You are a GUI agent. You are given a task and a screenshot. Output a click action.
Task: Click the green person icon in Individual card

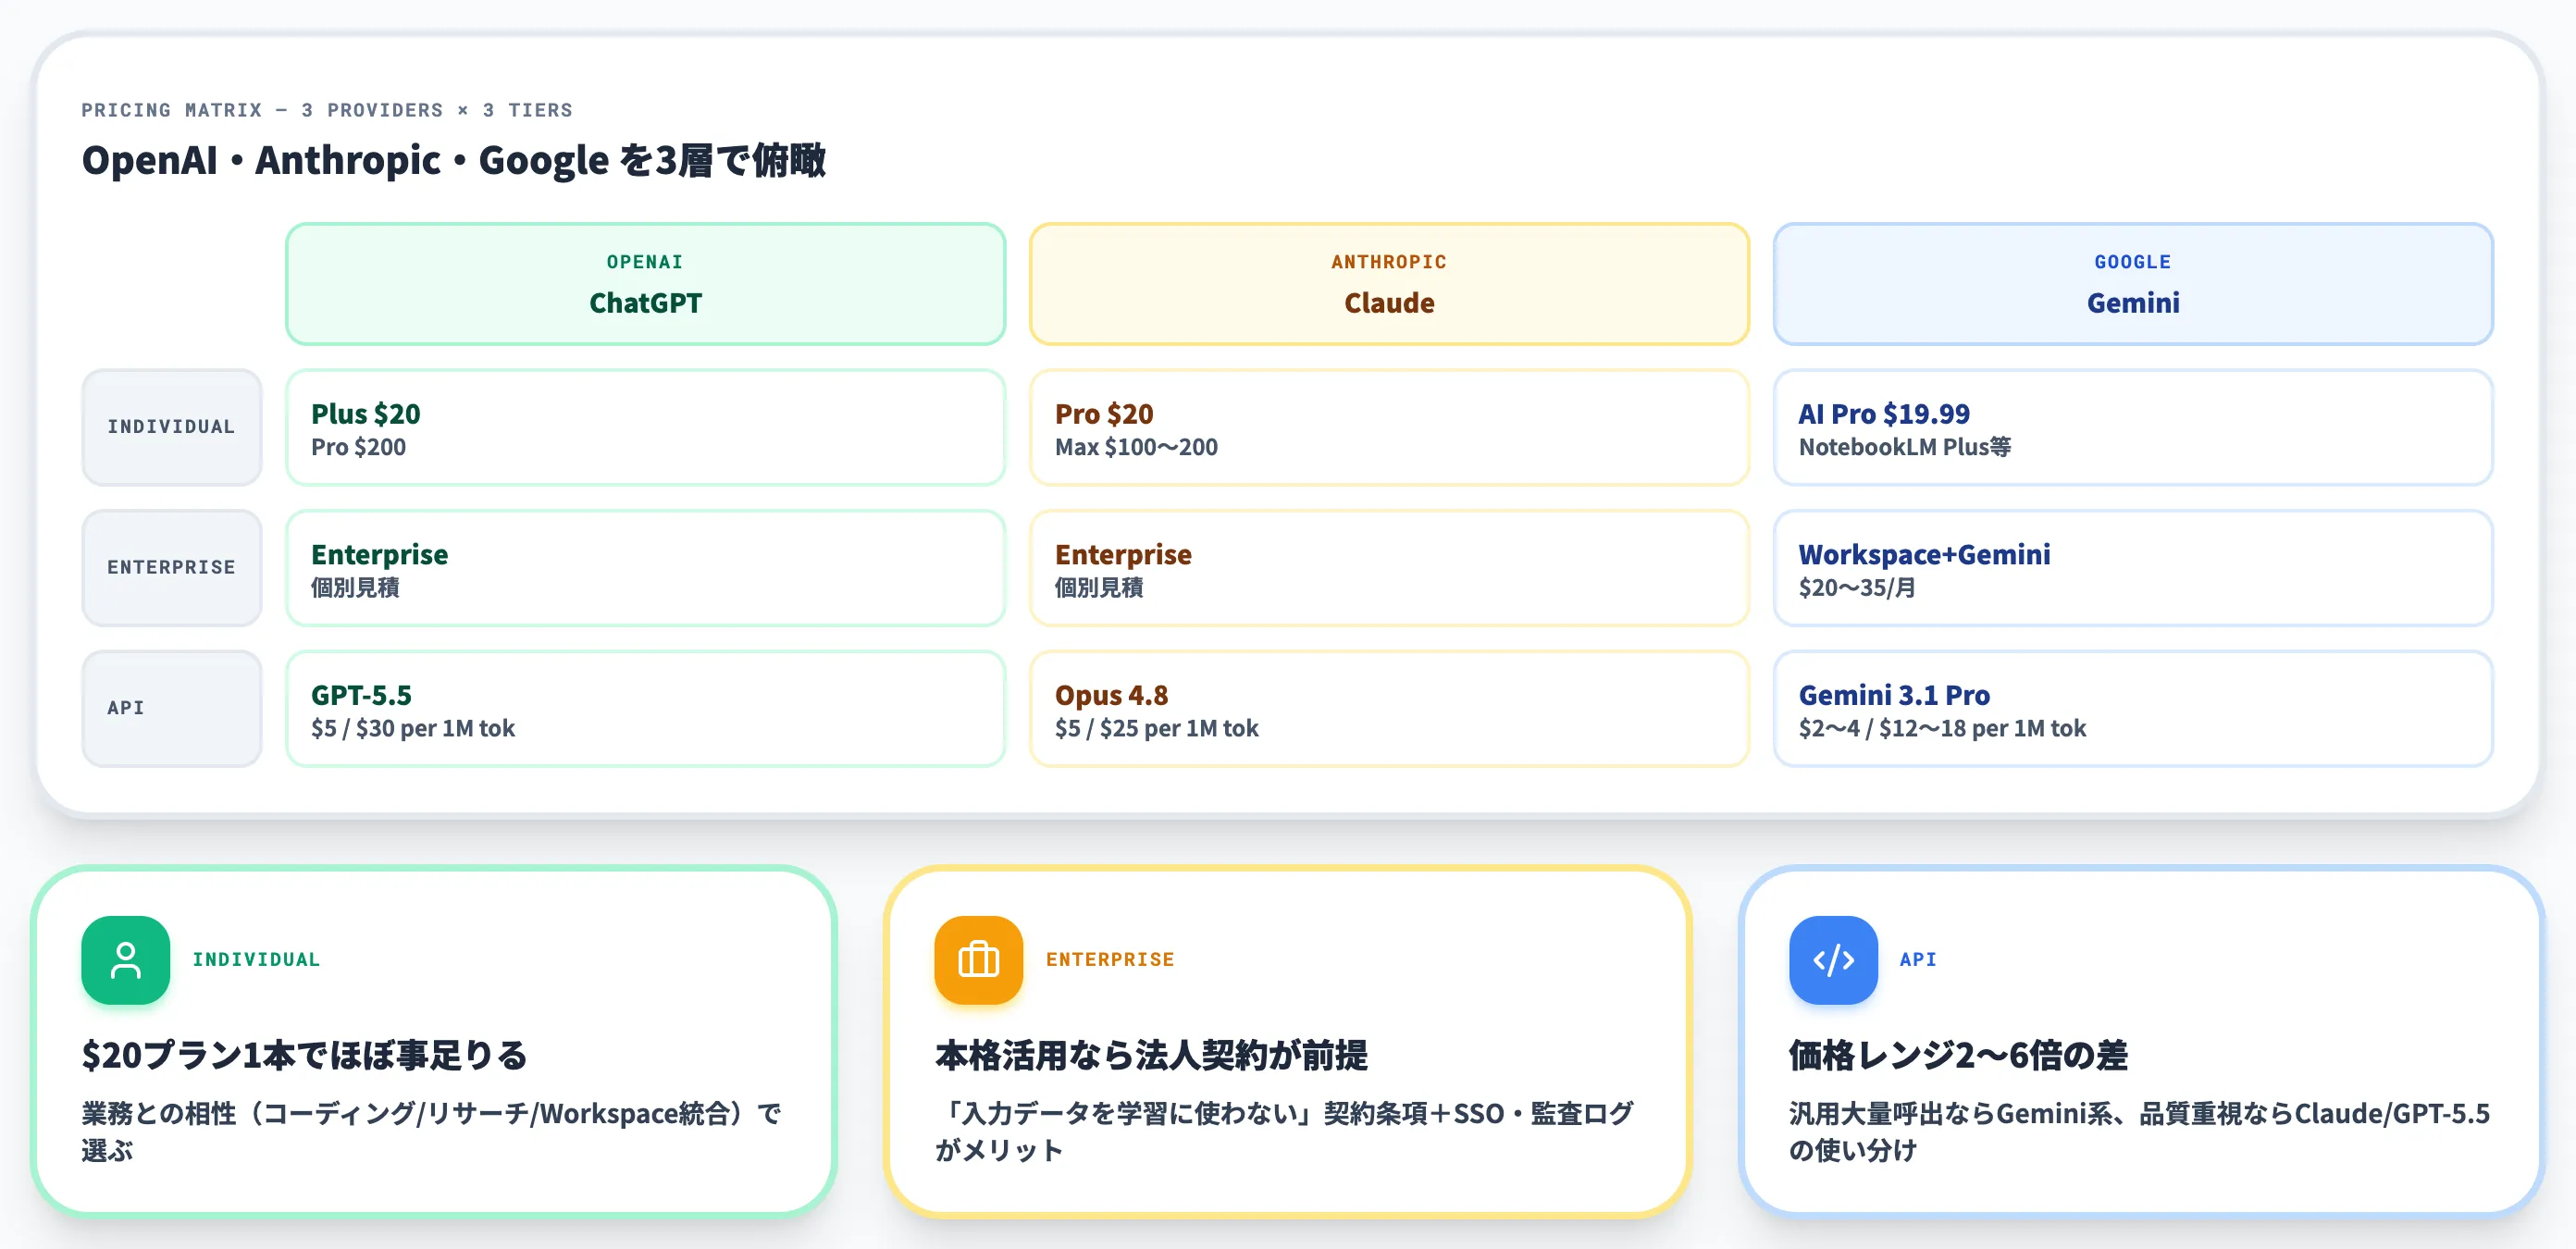(x=126, y=960)
